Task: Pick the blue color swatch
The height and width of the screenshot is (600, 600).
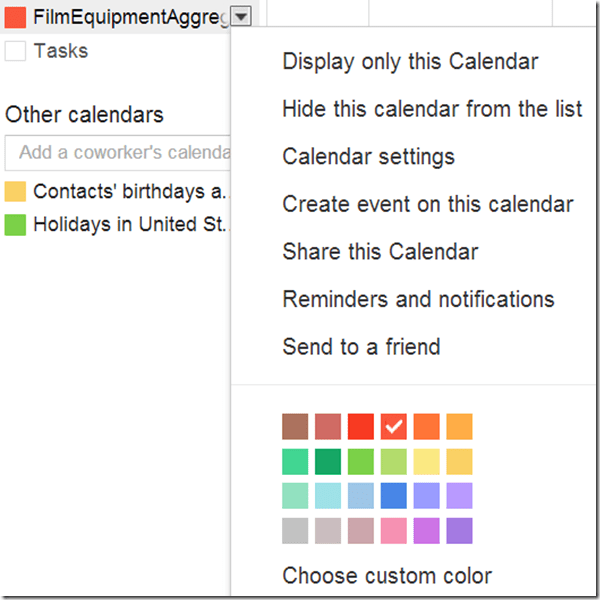Action: pyautogui.click(x=393, y=496)
